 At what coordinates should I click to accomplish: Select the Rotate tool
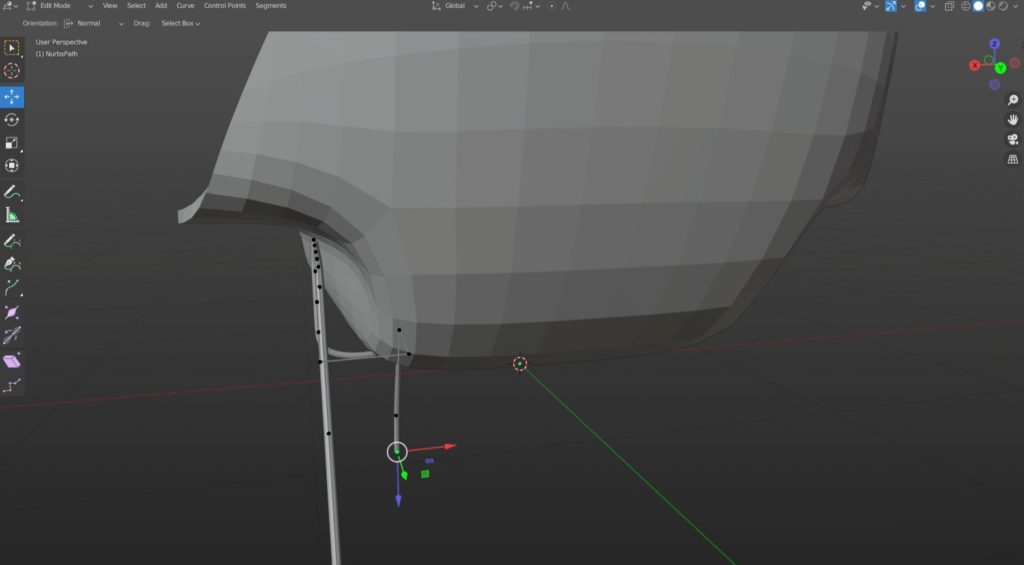click(x=12, y=120)
